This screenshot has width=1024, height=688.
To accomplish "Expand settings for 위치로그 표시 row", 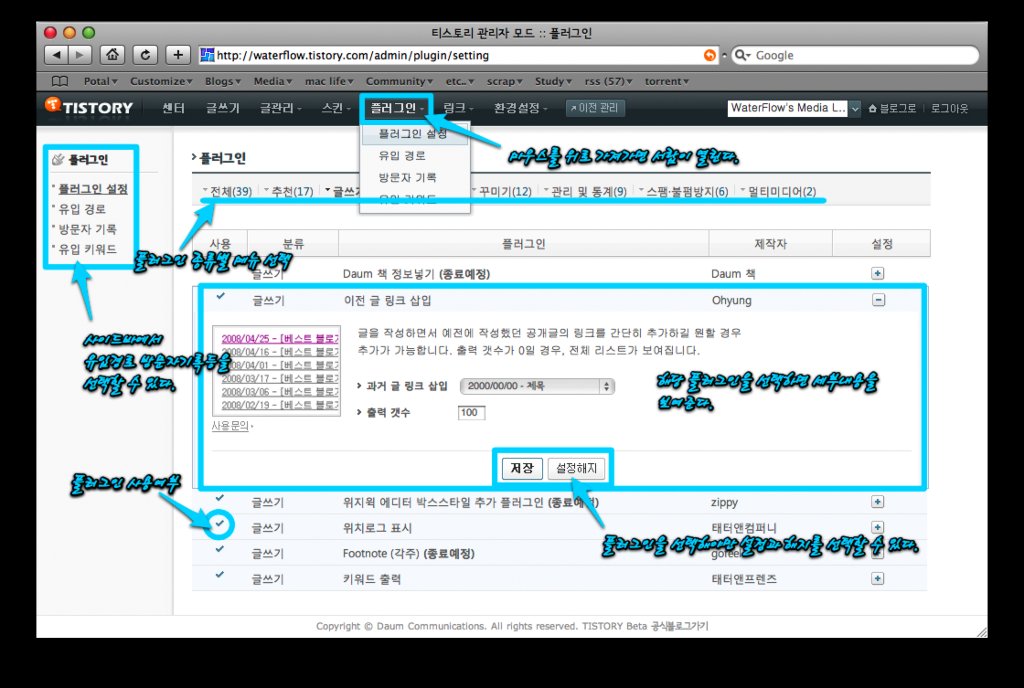I will pyautogui.click(x=878, y=527).
